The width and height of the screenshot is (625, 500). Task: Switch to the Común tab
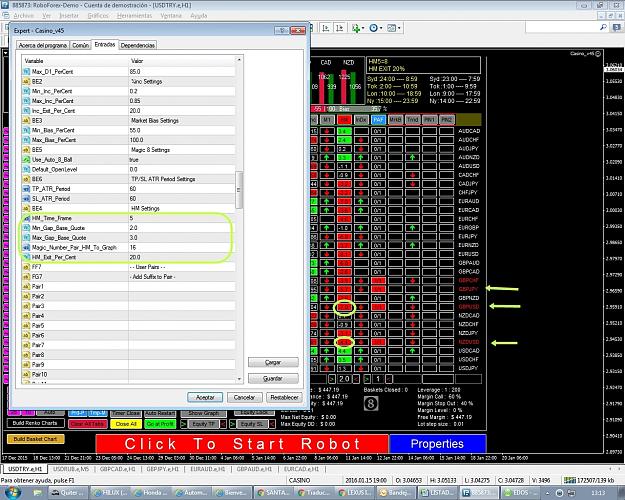[x=80, y=45]
